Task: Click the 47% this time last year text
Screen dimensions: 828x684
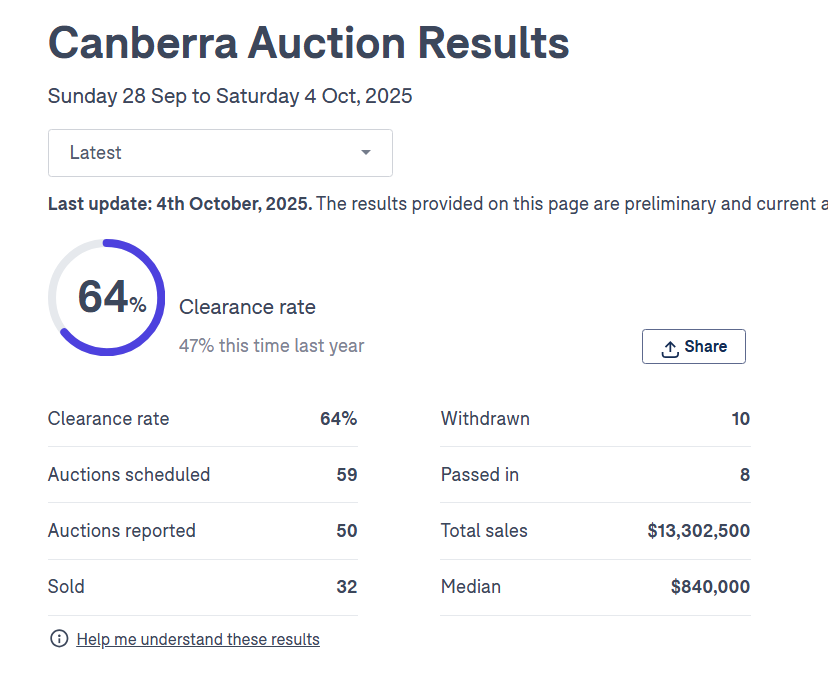Action: tap(271, 346)
